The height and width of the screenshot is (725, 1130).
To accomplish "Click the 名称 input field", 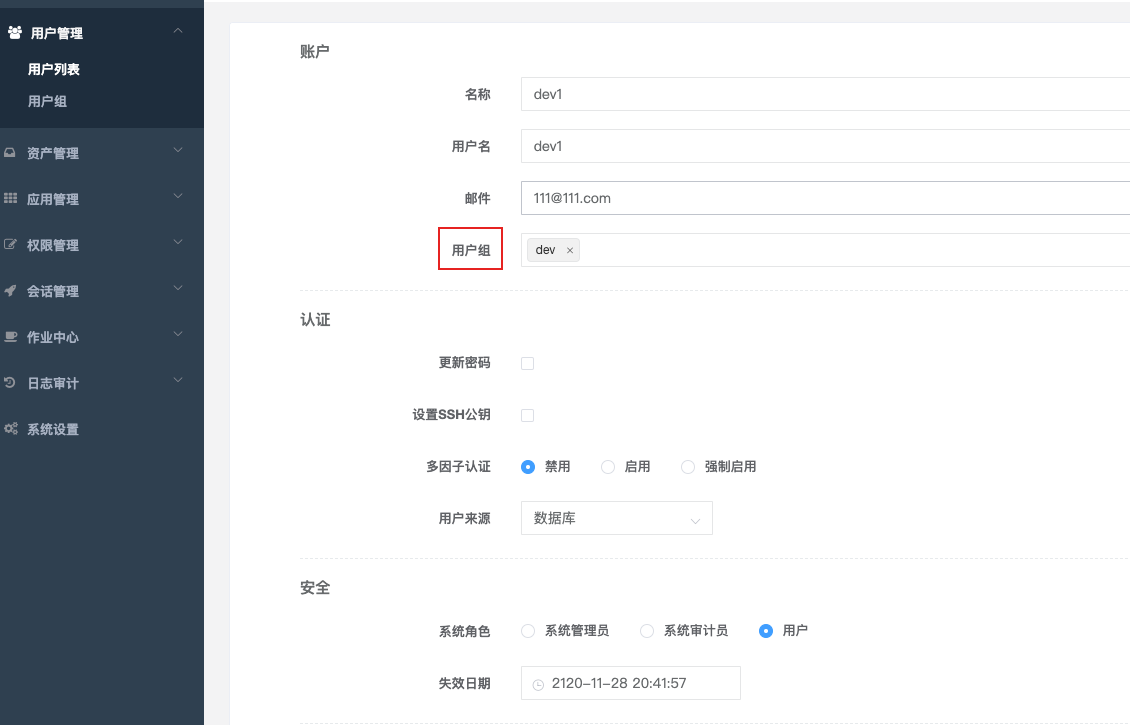I will coord(825,94).
